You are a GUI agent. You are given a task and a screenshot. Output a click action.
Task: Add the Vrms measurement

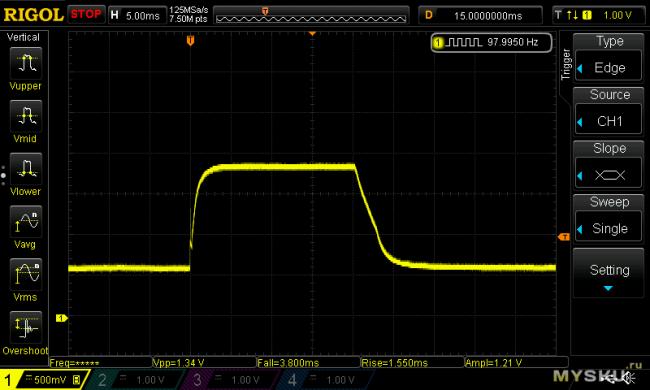(26, 274)
